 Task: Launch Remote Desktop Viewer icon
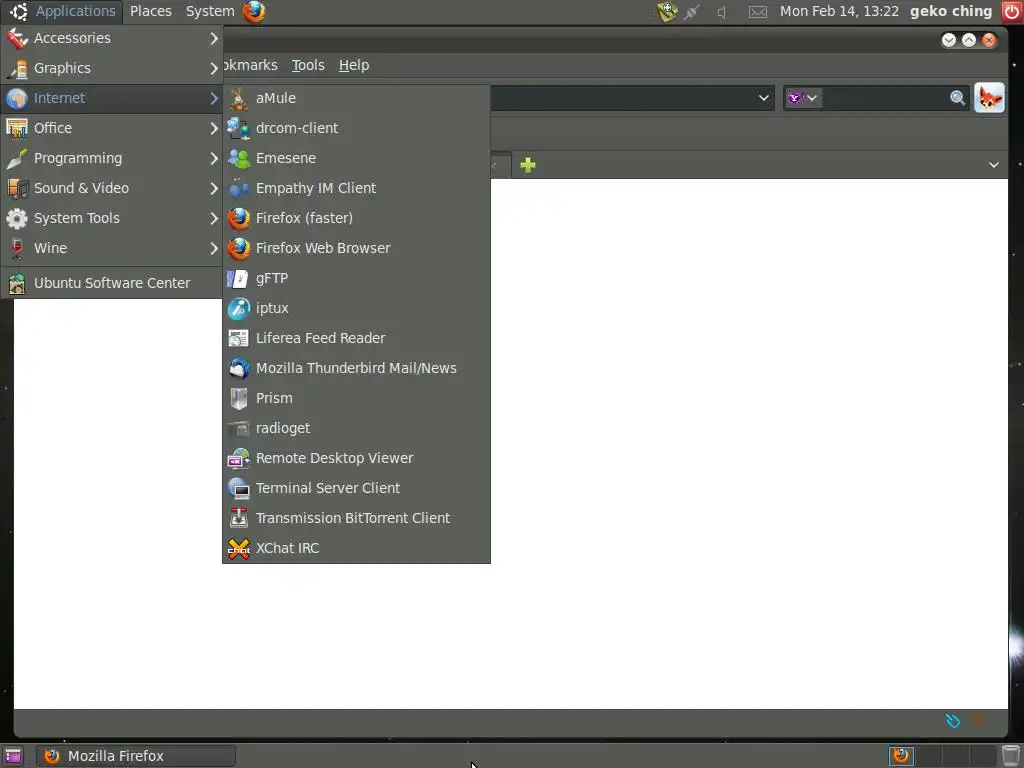point(238,458)
